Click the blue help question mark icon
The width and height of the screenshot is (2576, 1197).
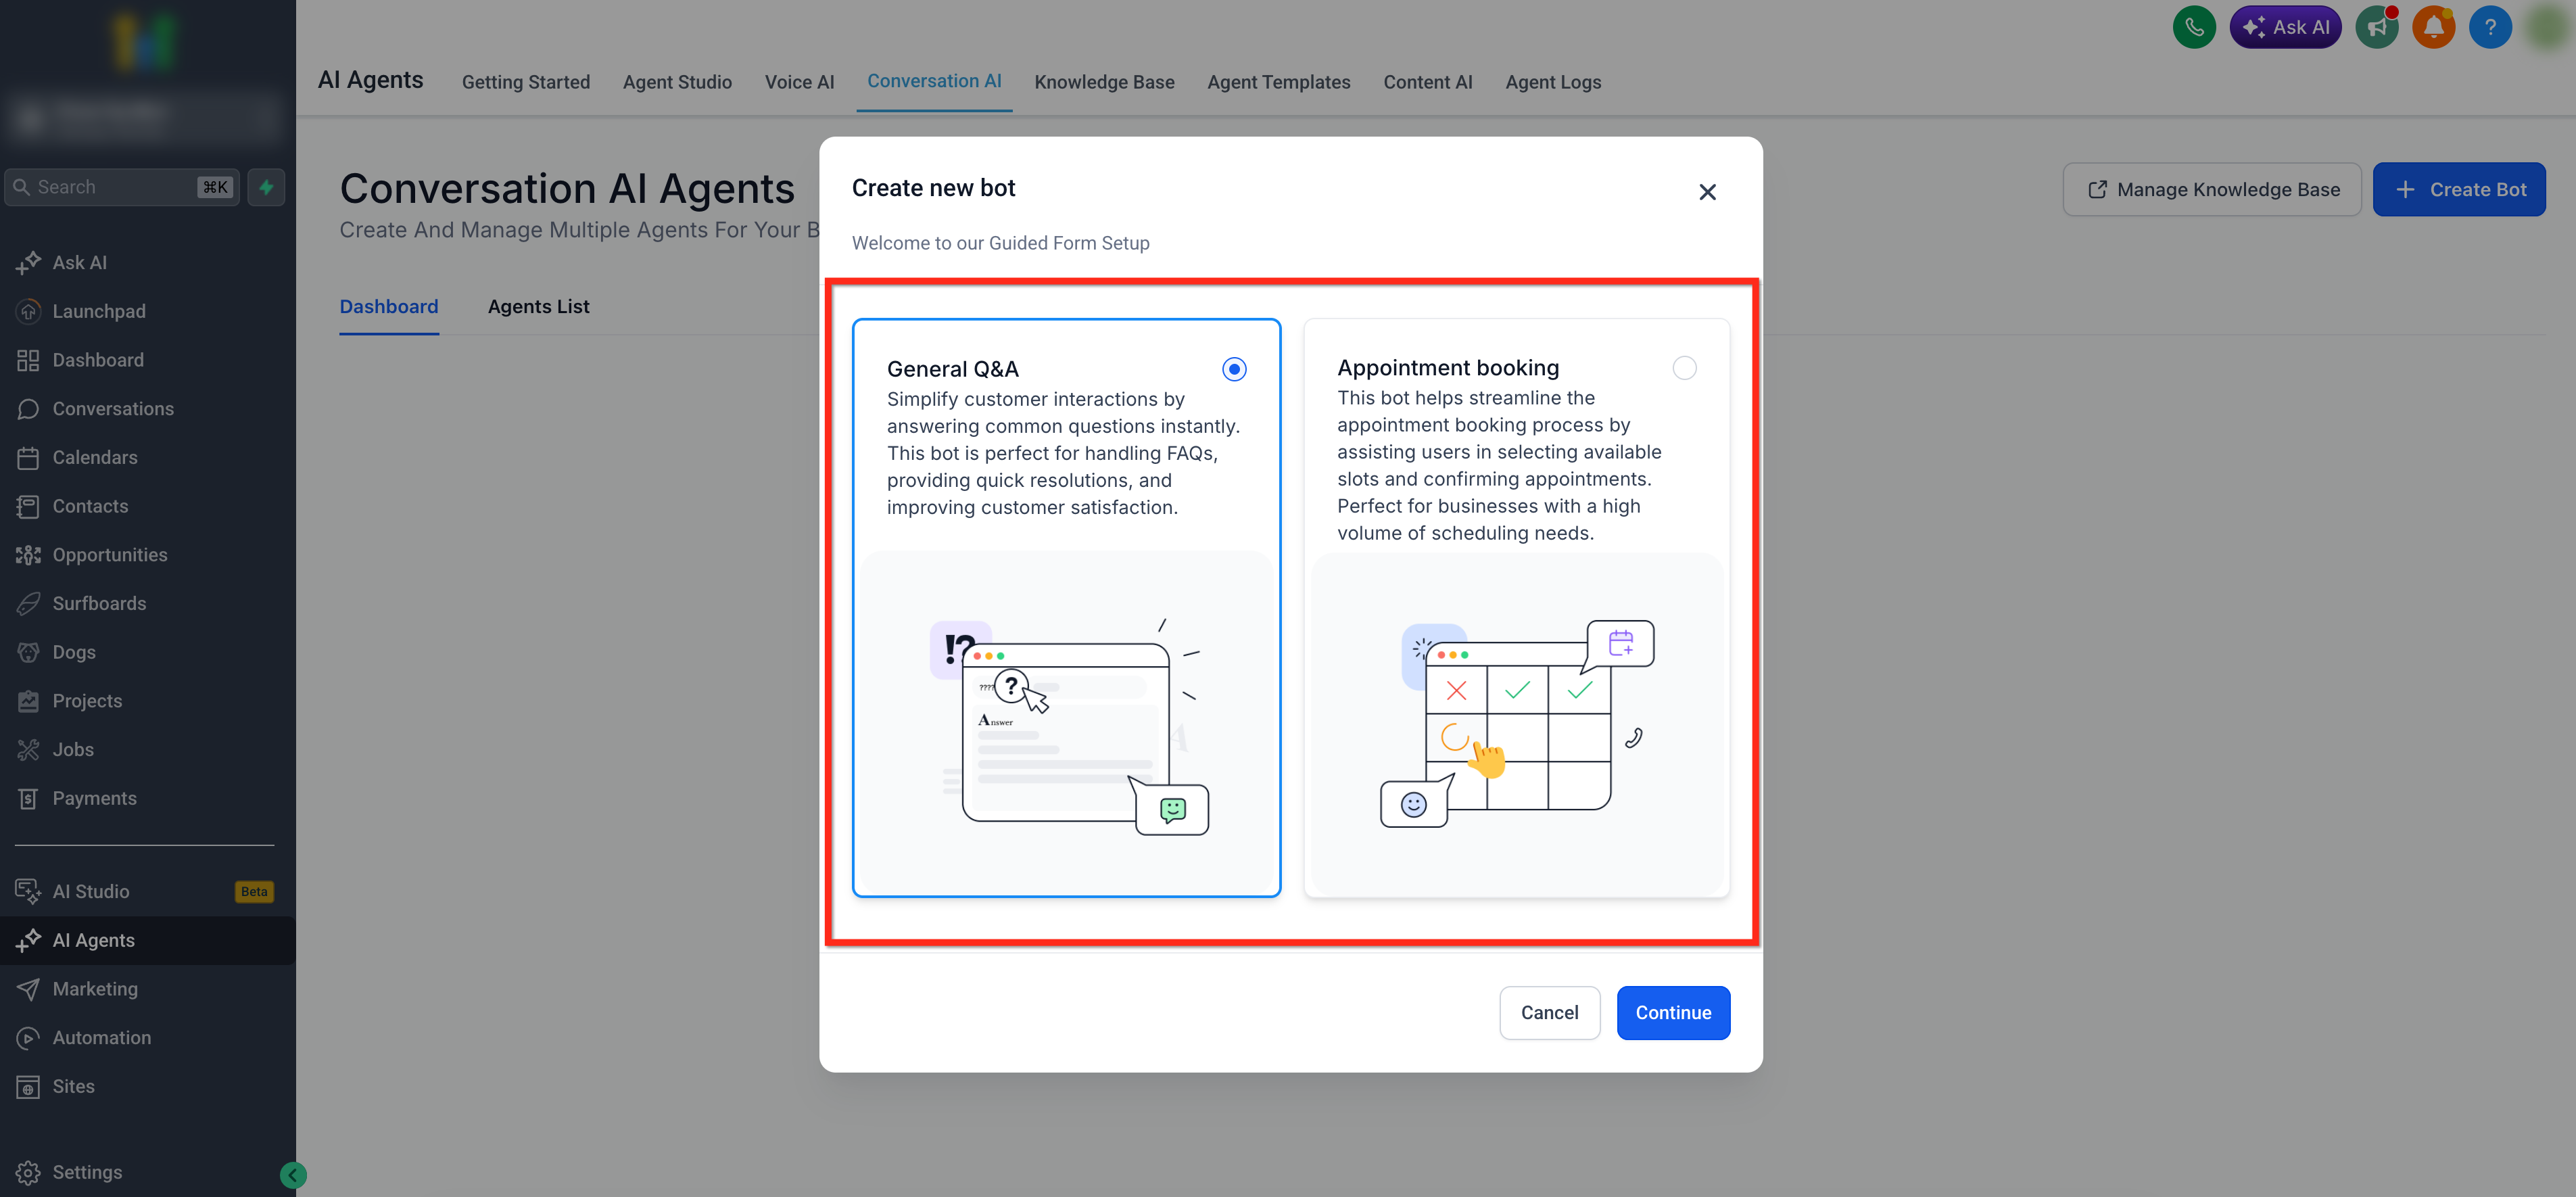(2490, 27)
